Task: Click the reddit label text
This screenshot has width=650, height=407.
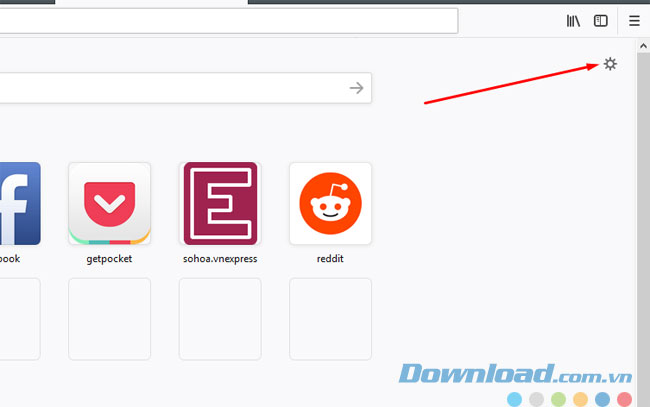Action: [x=330, y=259]
